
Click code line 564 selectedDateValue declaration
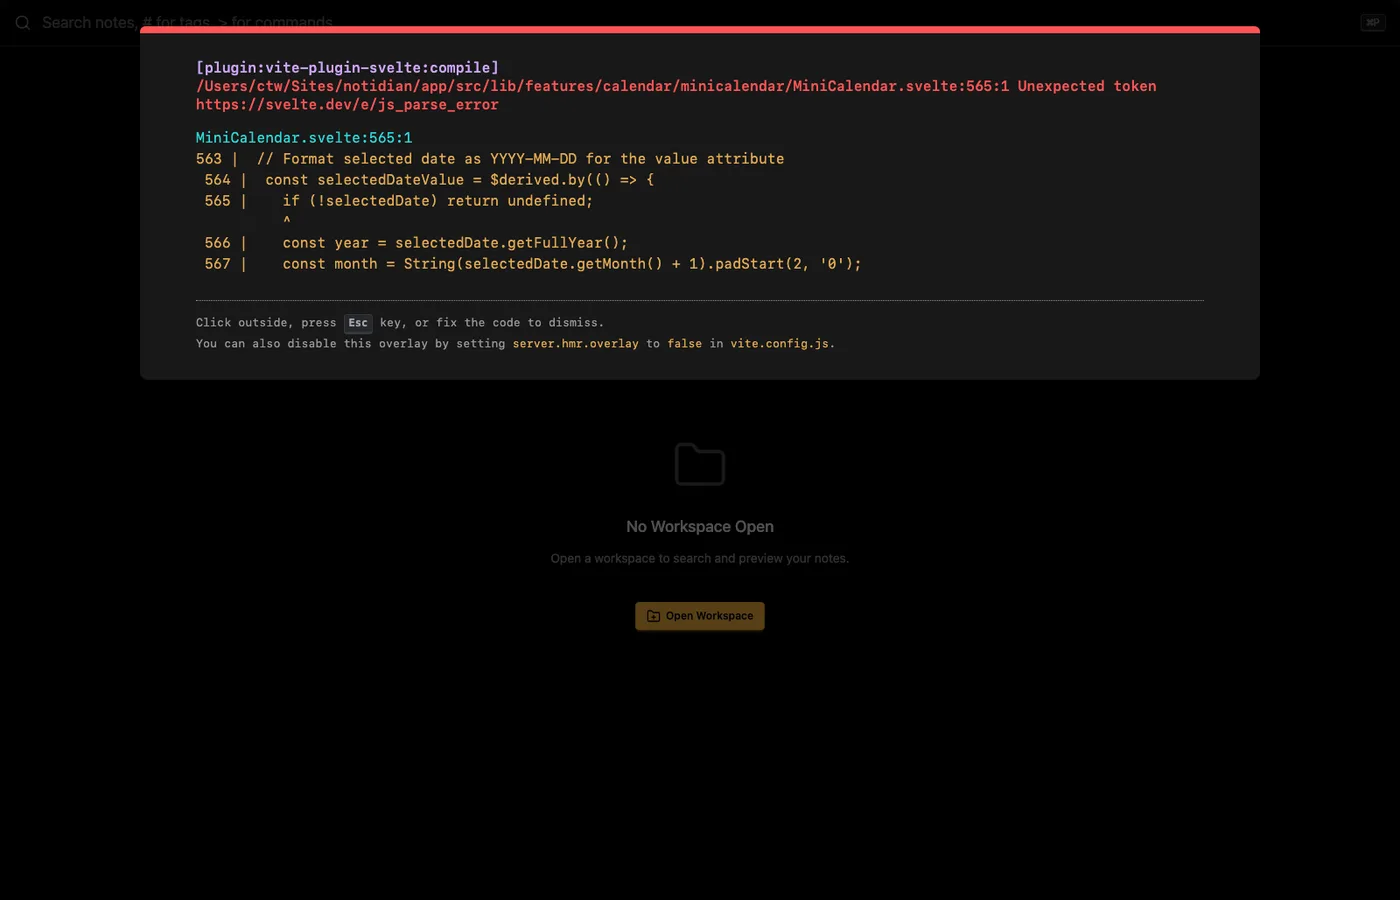[x=429, y=180]
